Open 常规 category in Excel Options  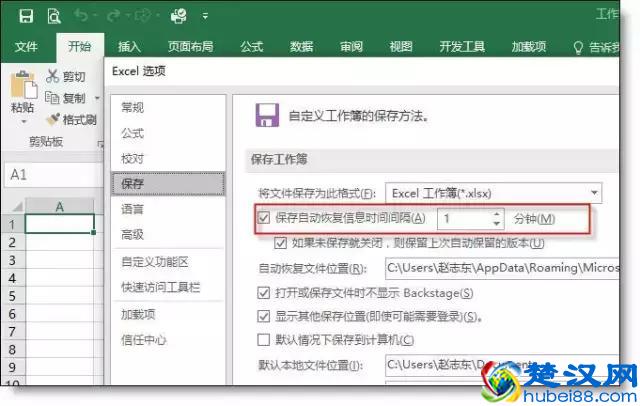pyautogui.click(x=168, y=108)
